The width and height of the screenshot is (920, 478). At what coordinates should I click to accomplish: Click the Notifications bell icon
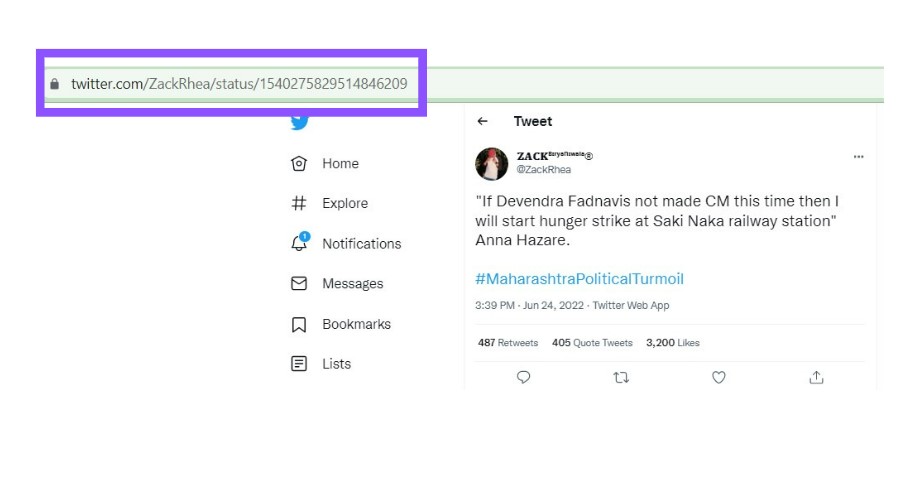coord(298,243)
